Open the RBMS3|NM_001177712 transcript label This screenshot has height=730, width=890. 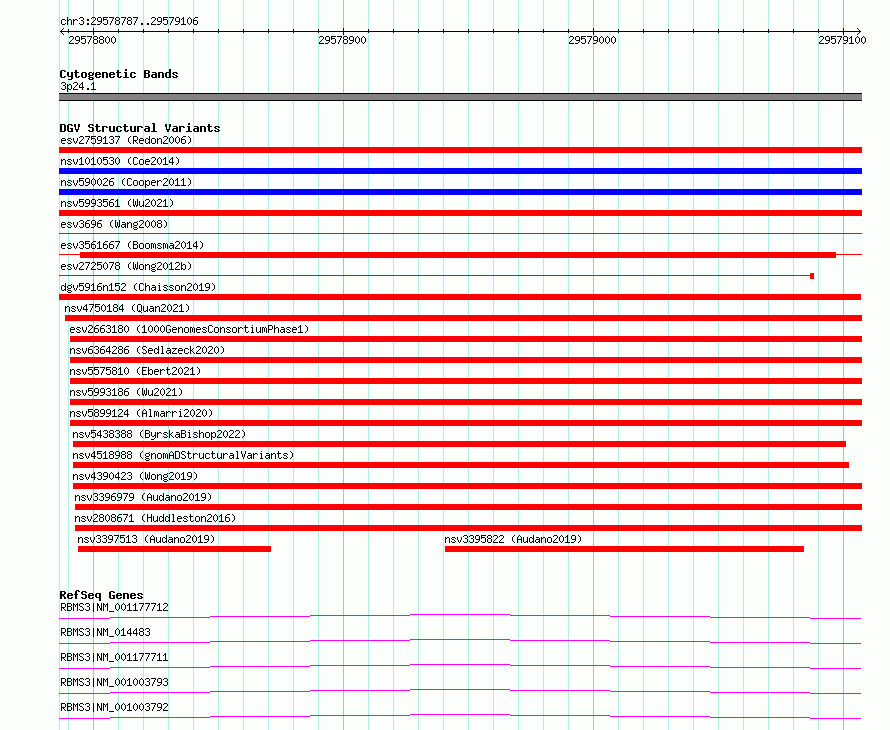coord(114,607)
